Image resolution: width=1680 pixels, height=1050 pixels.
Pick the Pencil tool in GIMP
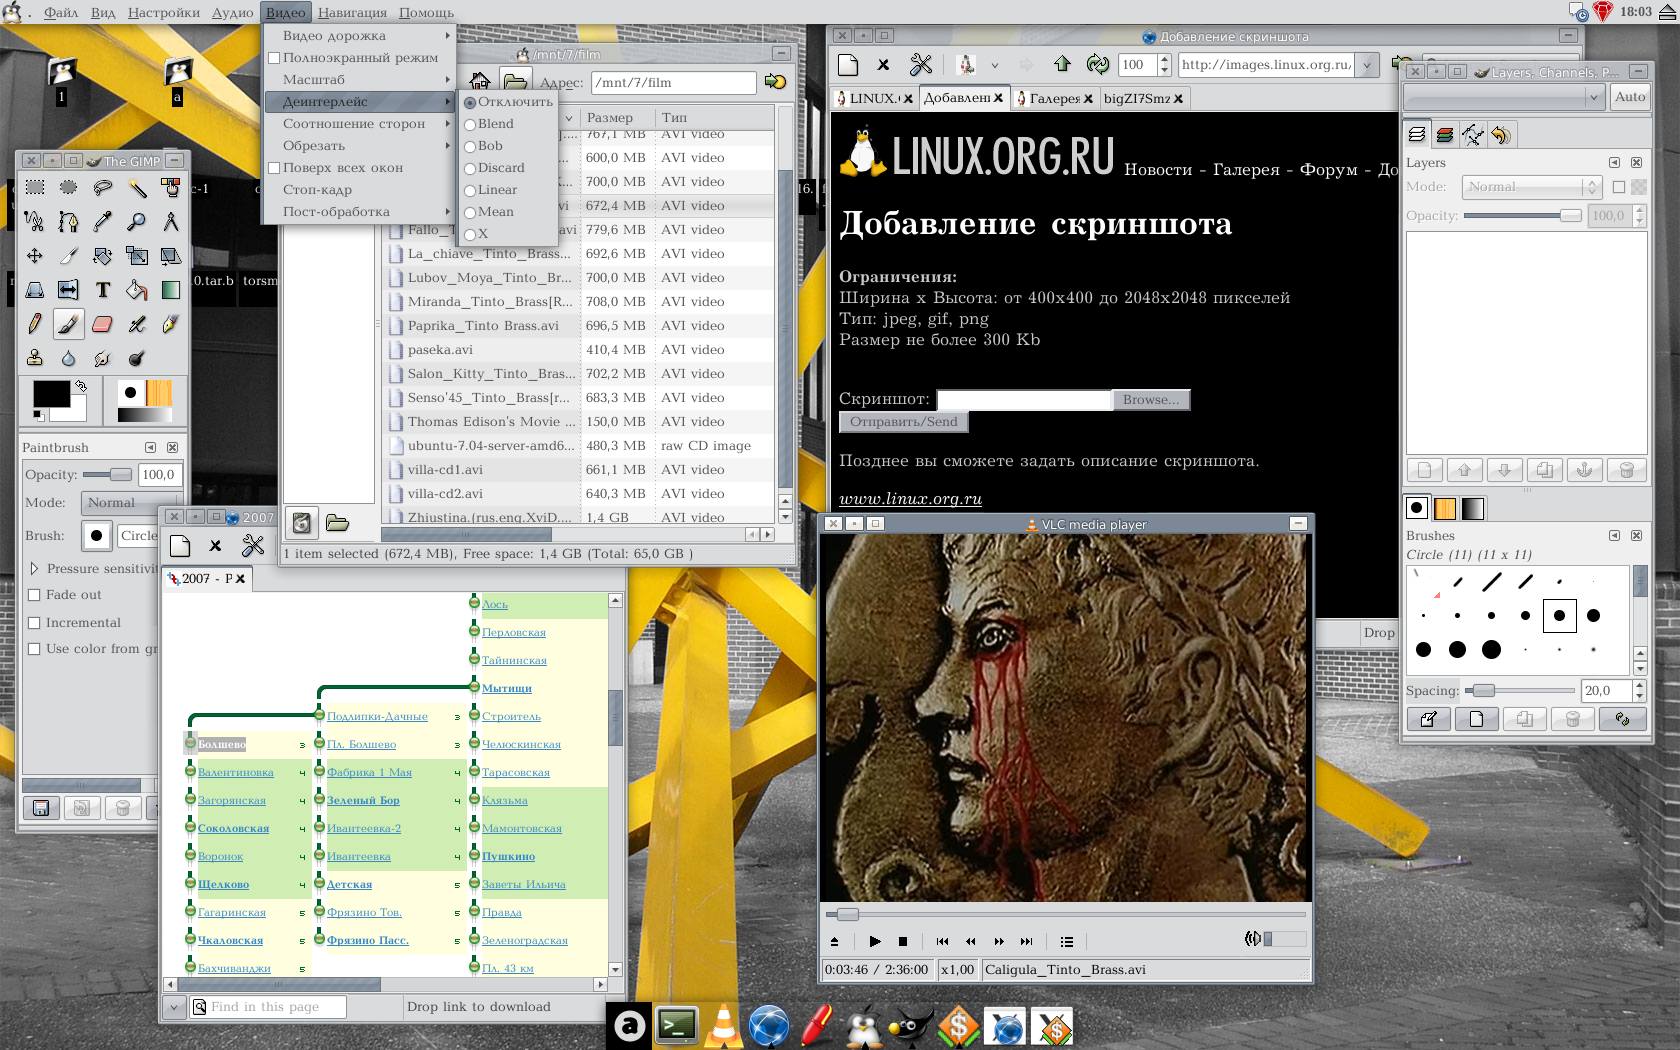(x=34, y=324)
